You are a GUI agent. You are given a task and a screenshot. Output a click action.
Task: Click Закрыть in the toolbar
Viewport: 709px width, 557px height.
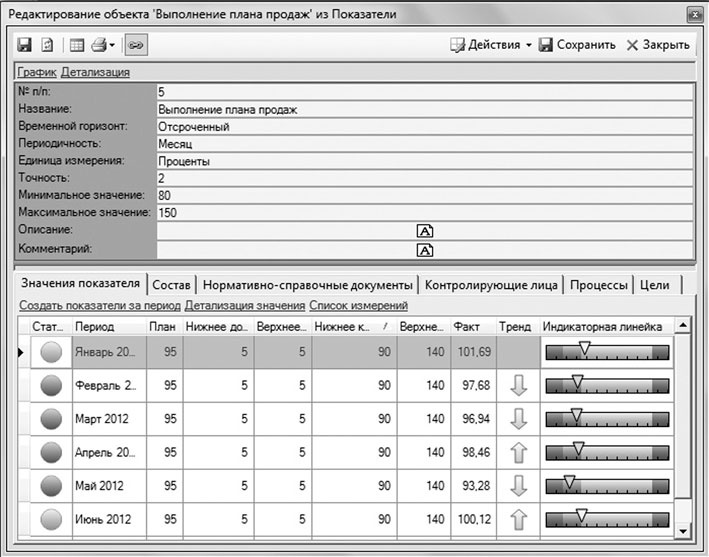(x=657, y=45)
